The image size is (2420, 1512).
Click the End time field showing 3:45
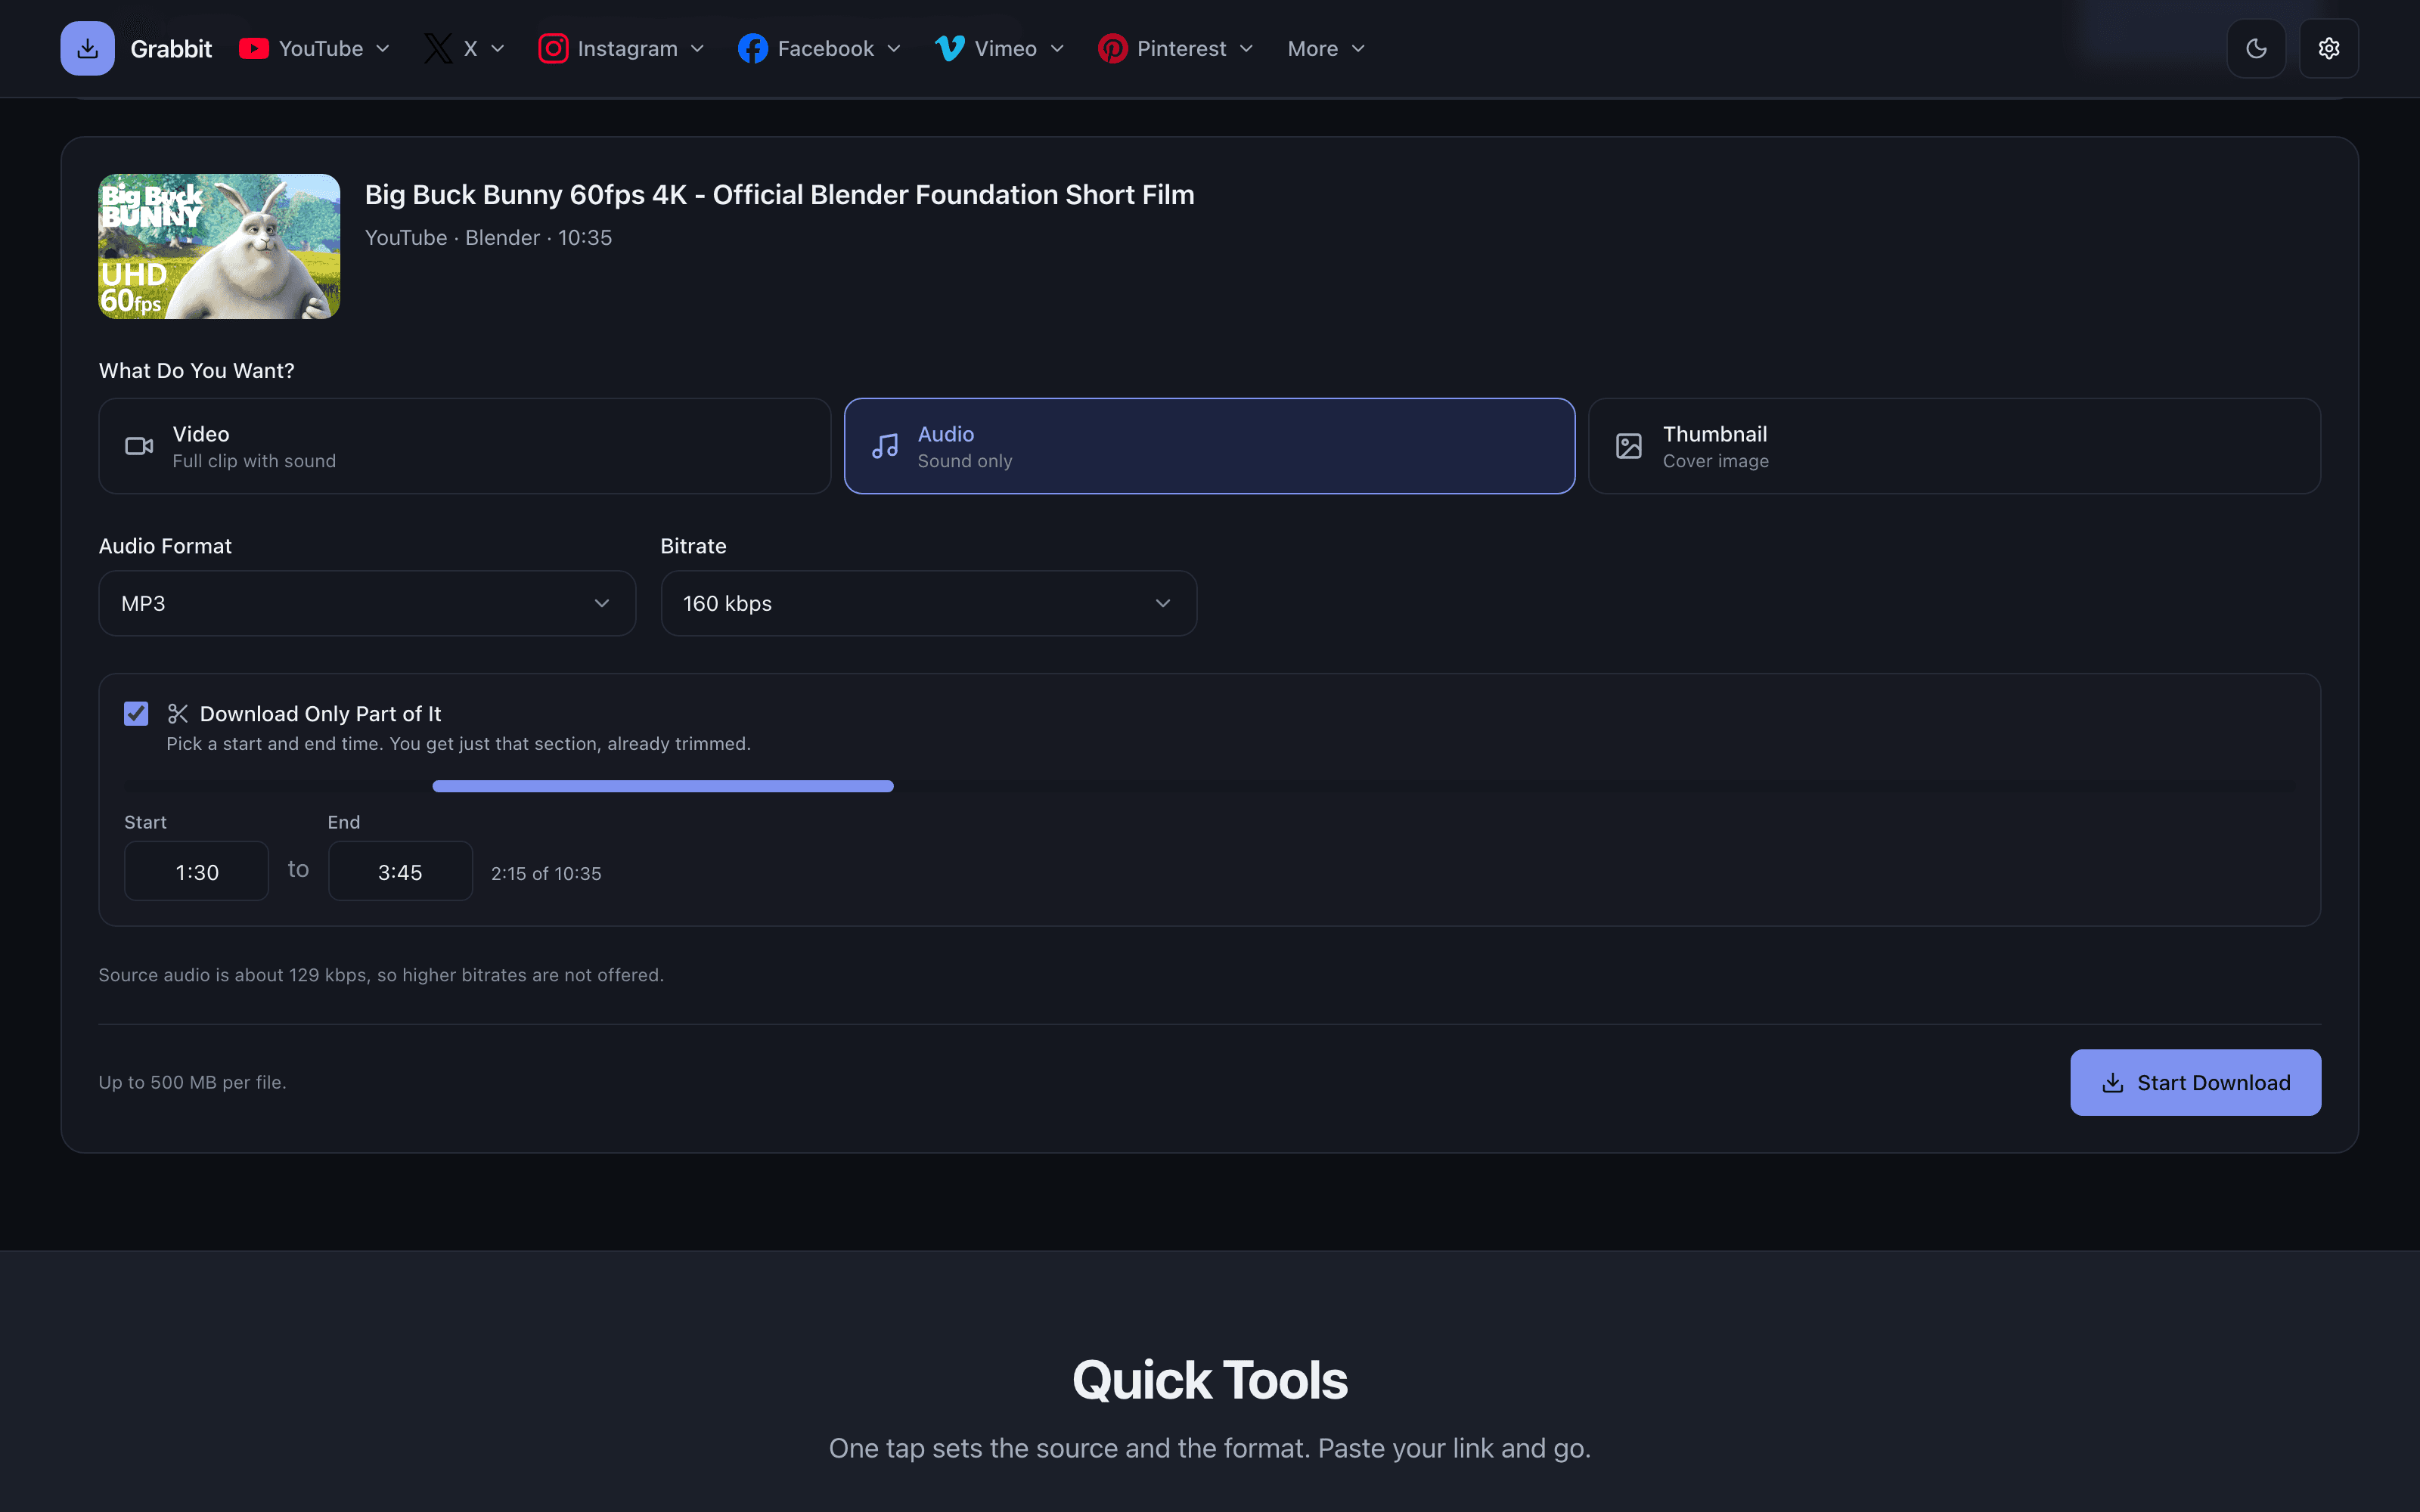click(400, 871)
